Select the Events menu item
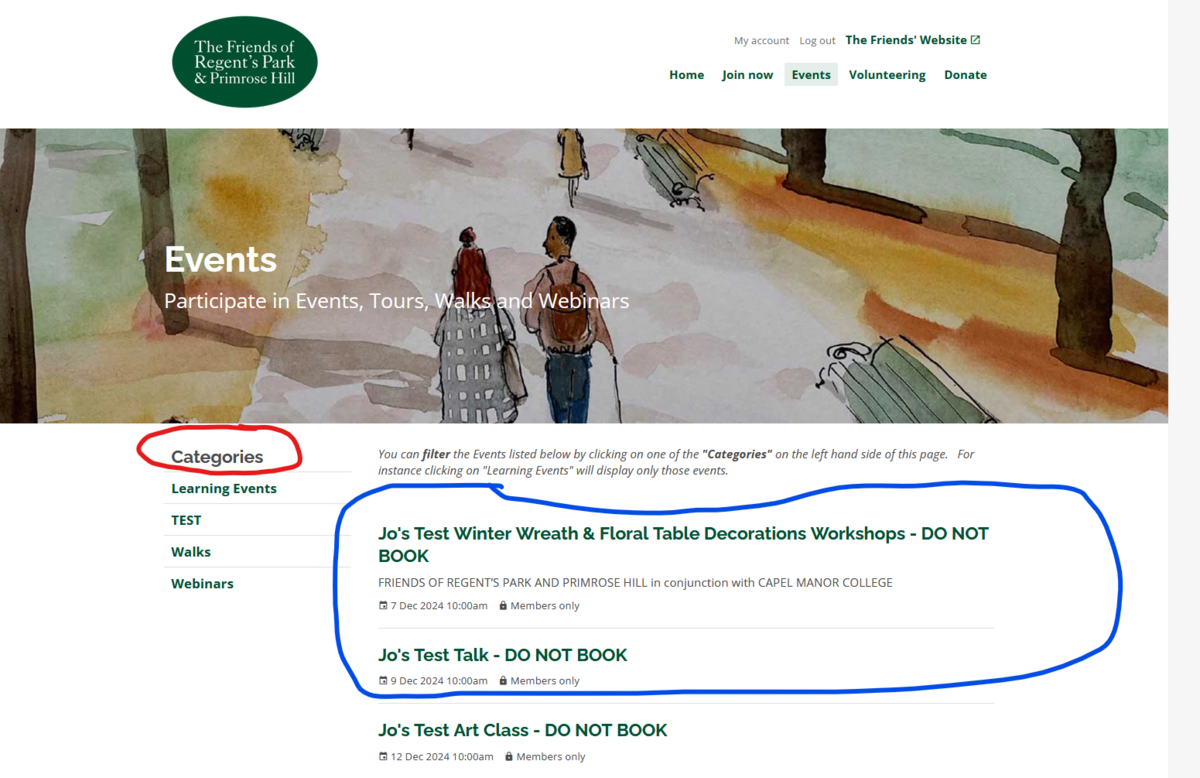1200x778 pixels. [x=811, y=75]
